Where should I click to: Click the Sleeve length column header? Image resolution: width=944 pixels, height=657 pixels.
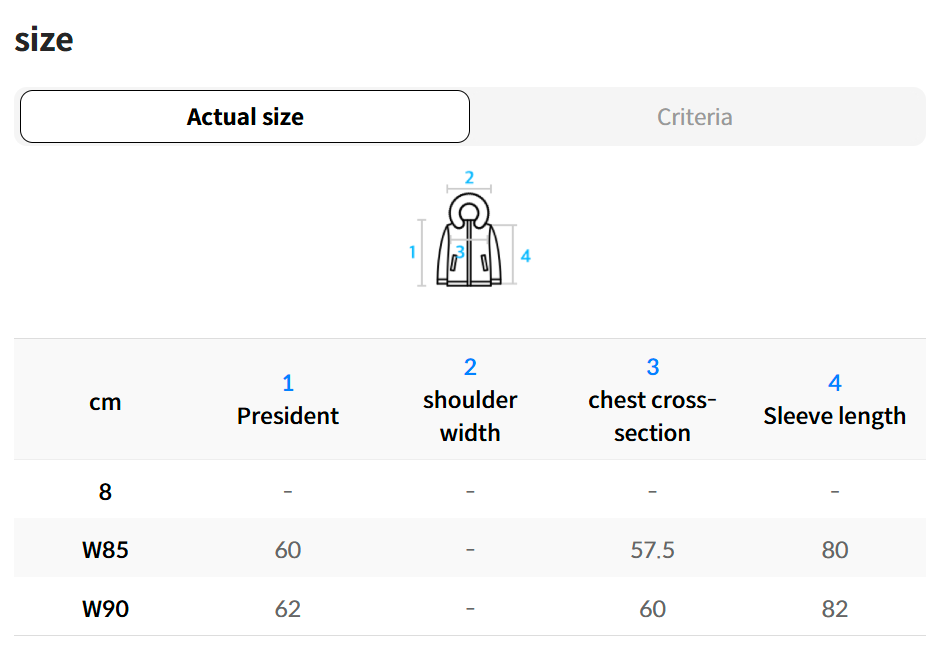click(x=835, y=416)
